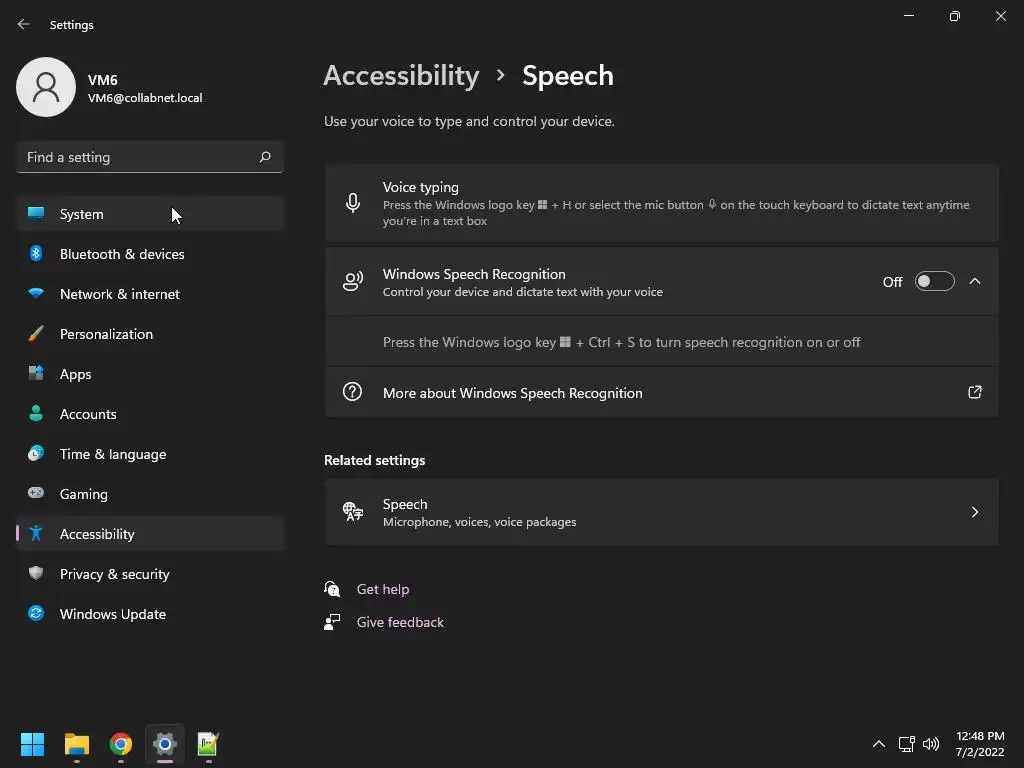Go to Time & language
This screenshot has height=768, width=1024.
(150, 454)
